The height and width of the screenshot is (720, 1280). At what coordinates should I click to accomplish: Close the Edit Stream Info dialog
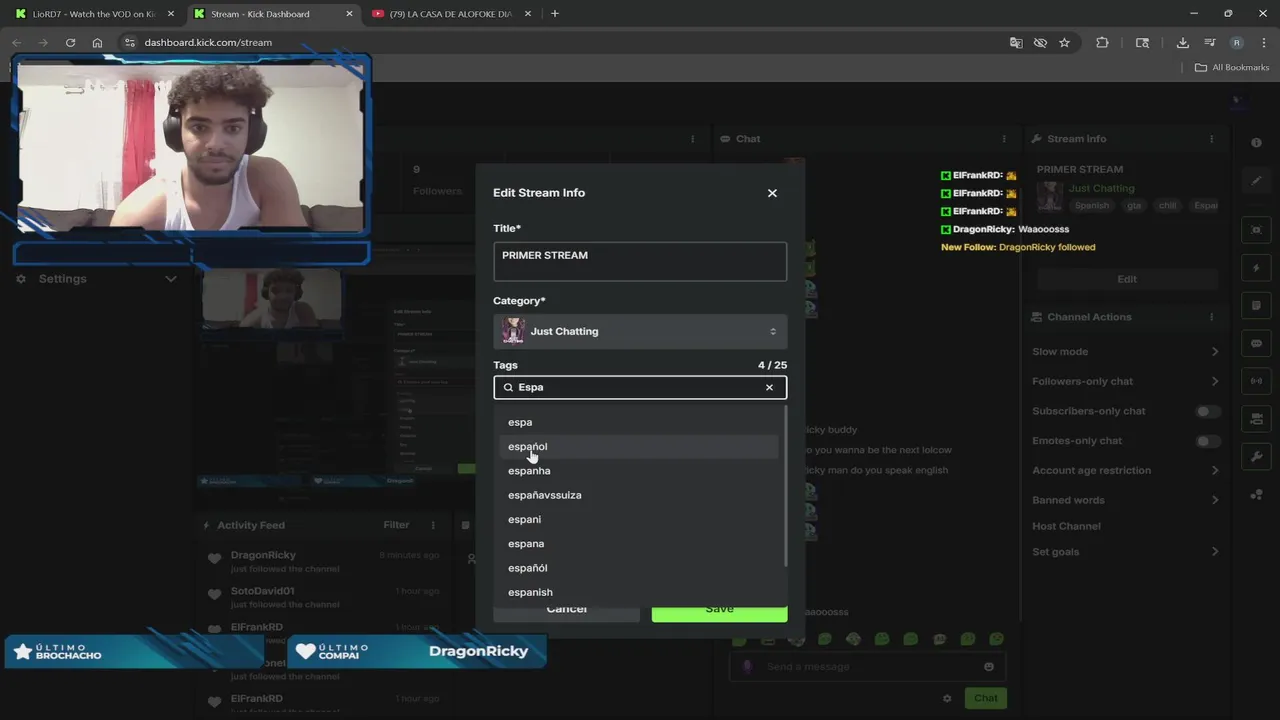click(x=772, y=193)
